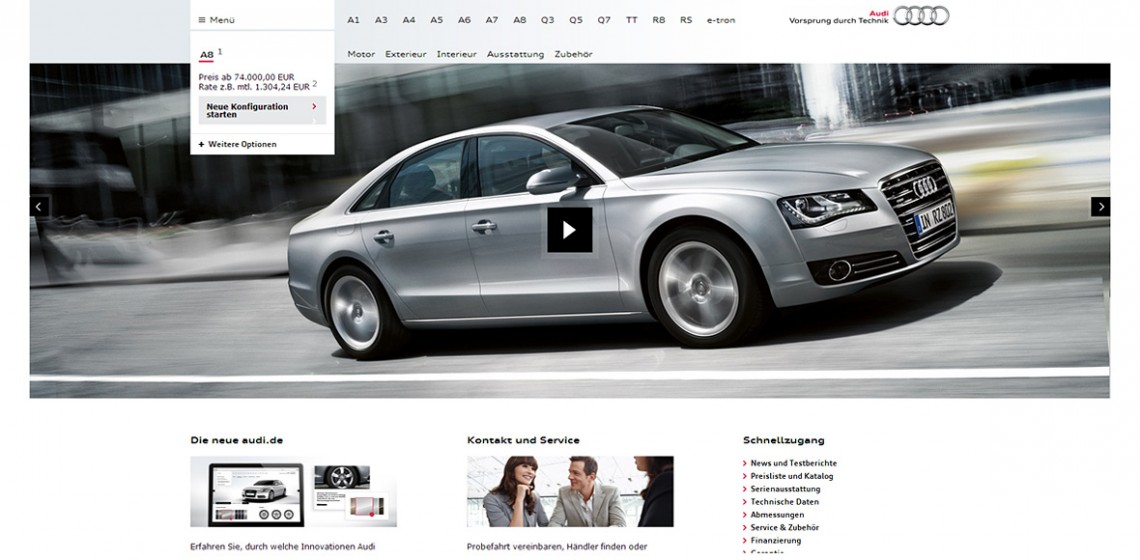Click the Rate z.B. mtl. 1.304,24 EUR text
The height and width of the screenshot is (560, 1140).
tap(254, 87)
